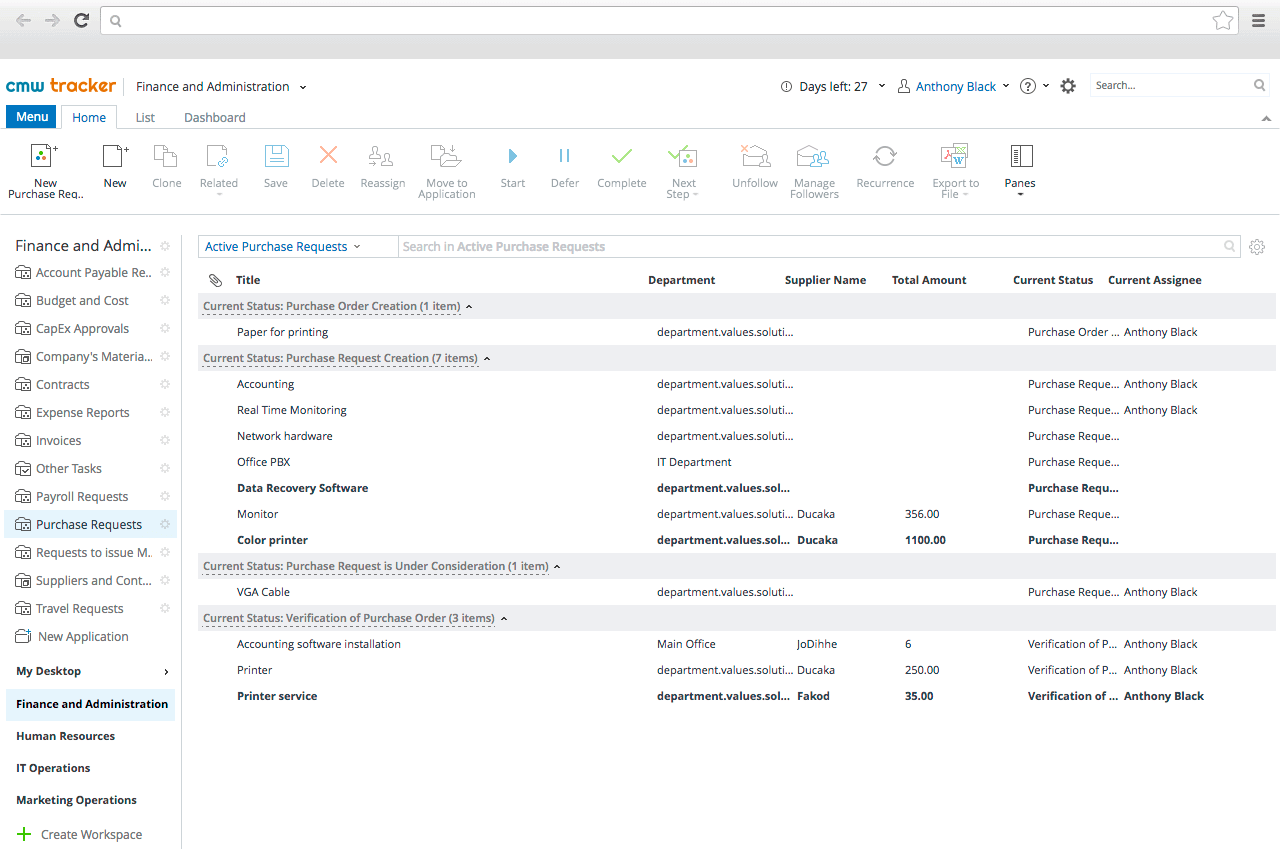
Task: Open the Active Purchase Requests dropdown
Action: coord(283,247)
